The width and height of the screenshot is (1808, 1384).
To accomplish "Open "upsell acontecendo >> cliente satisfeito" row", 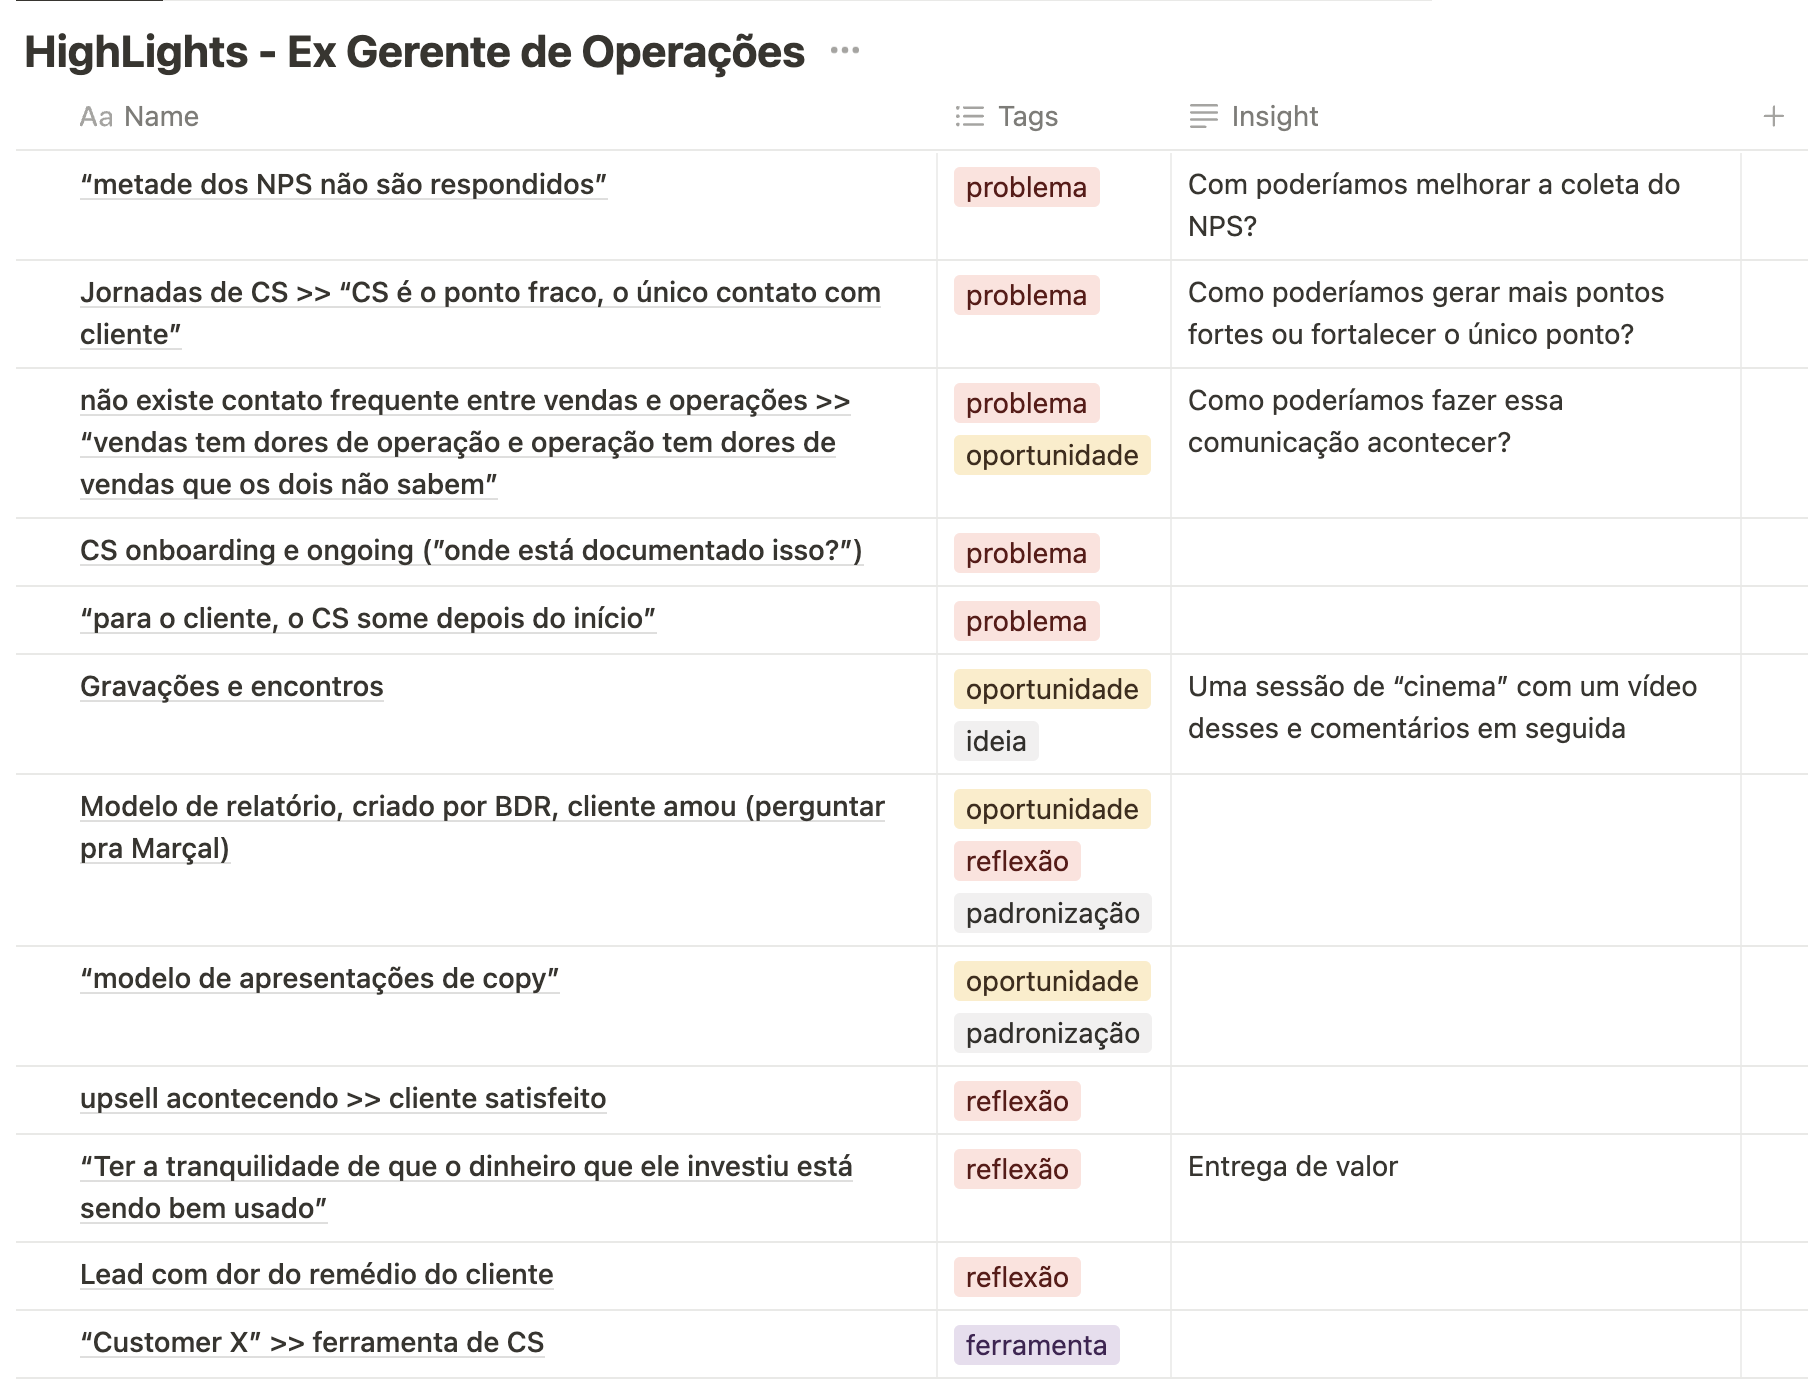I will (342, 1099).
